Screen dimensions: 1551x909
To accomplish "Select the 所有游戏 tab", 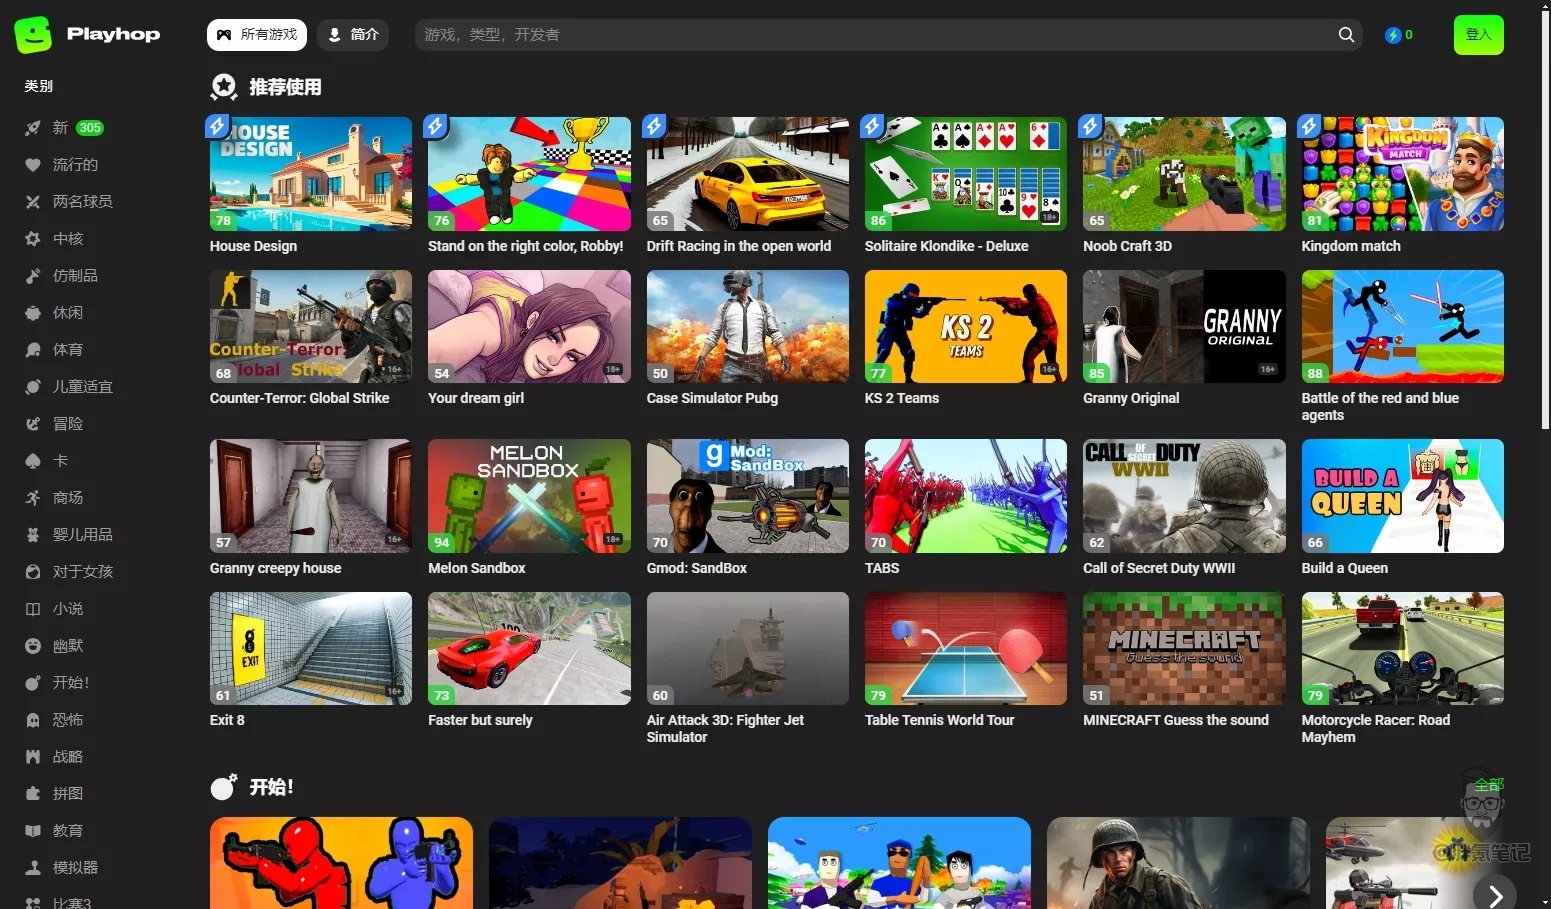I will coord(257,35).
